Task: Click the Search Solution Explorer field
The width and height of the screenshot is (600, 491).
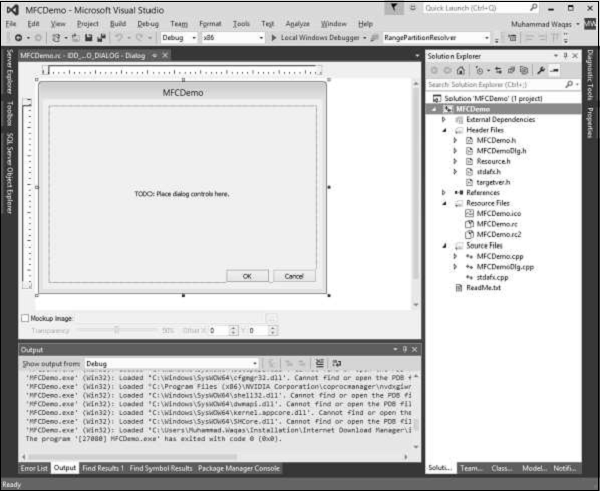Action: (500, 84)
